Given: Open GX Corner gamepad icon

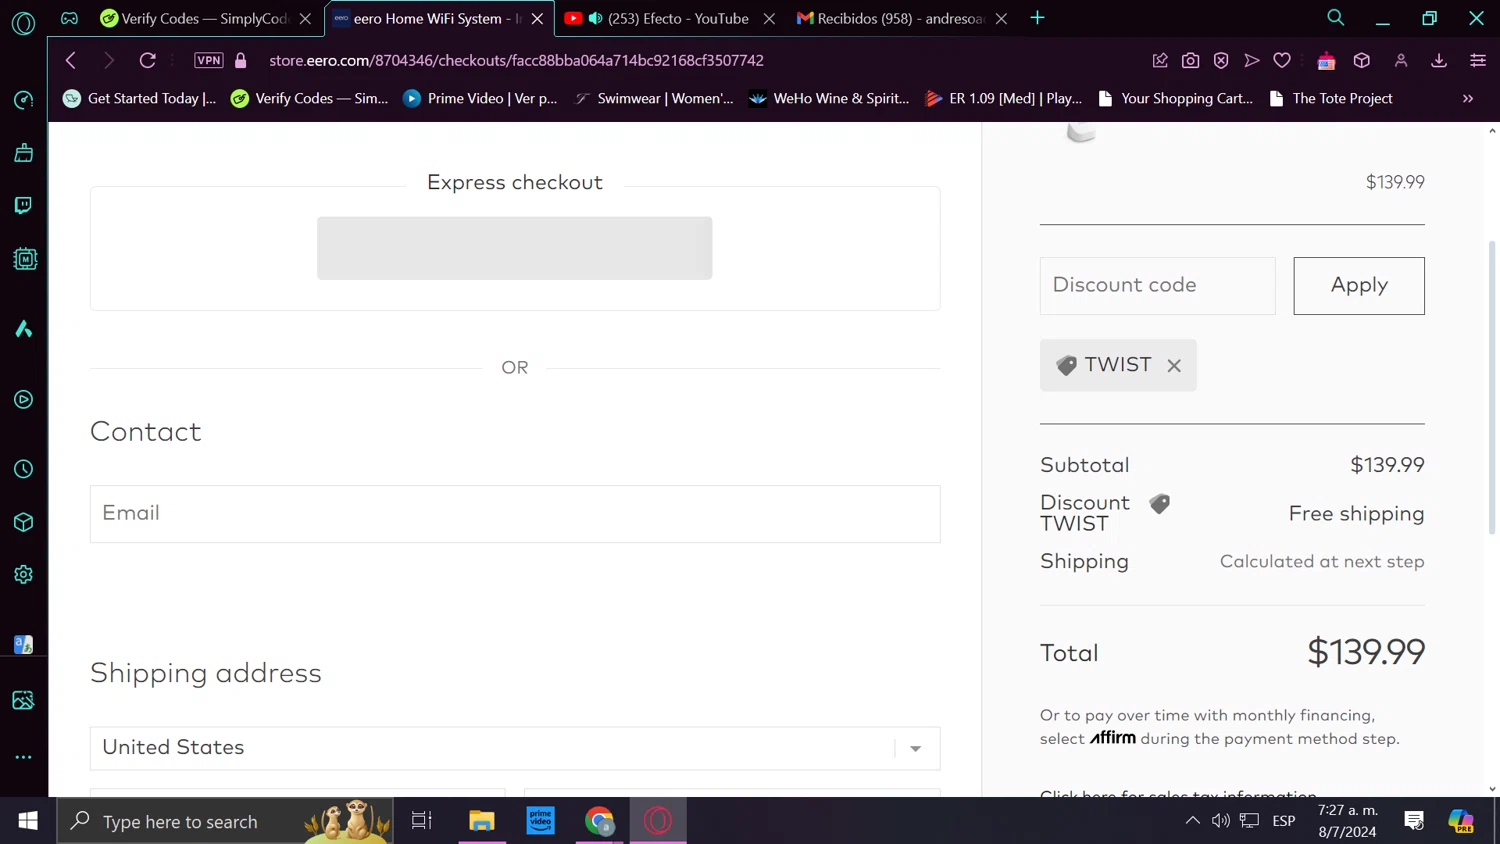Looking at the screenshot, I should 69,18.
